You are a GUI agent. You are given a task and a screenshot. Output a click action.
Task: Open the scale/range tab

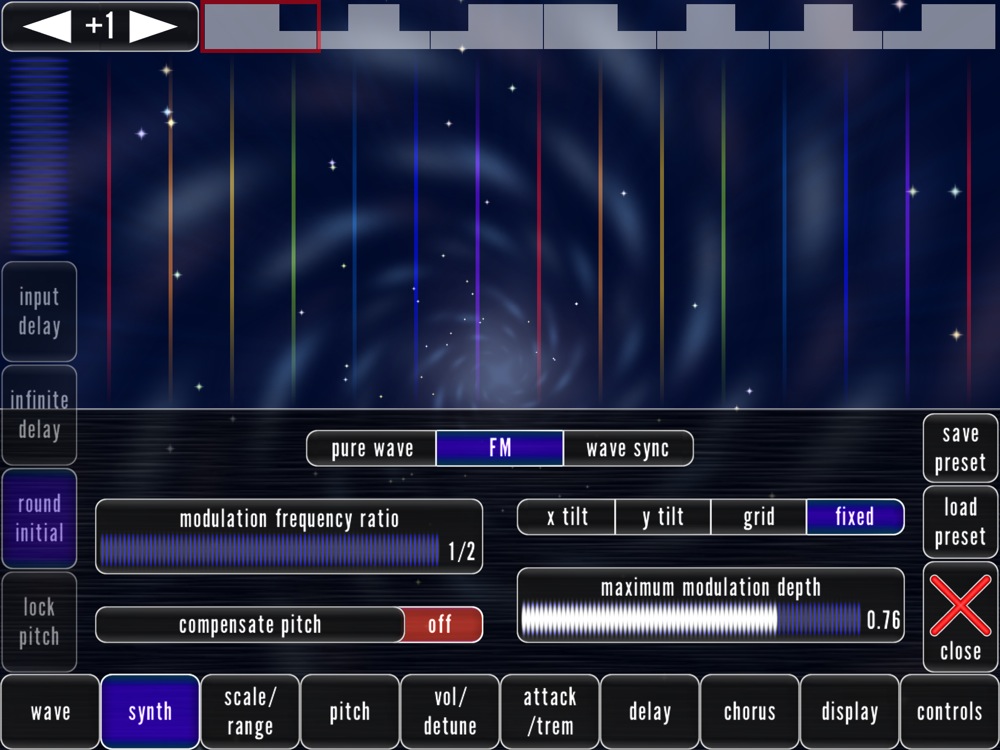pos(250,711)
